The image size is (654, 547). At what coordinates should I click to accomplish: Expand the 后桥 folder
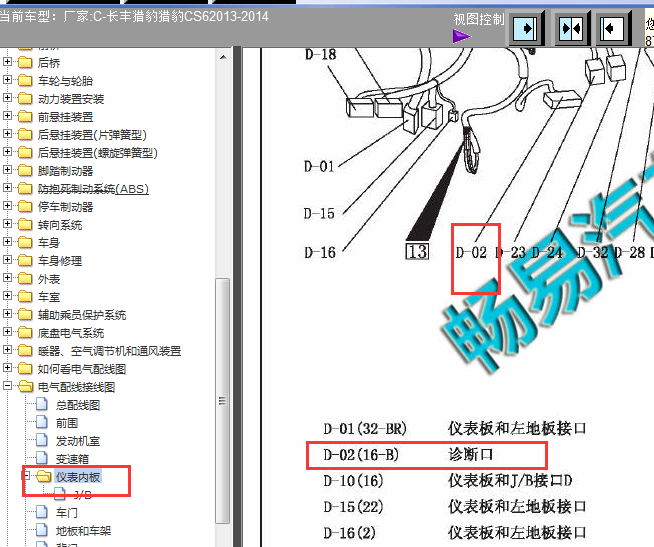(x=7, y=61)
